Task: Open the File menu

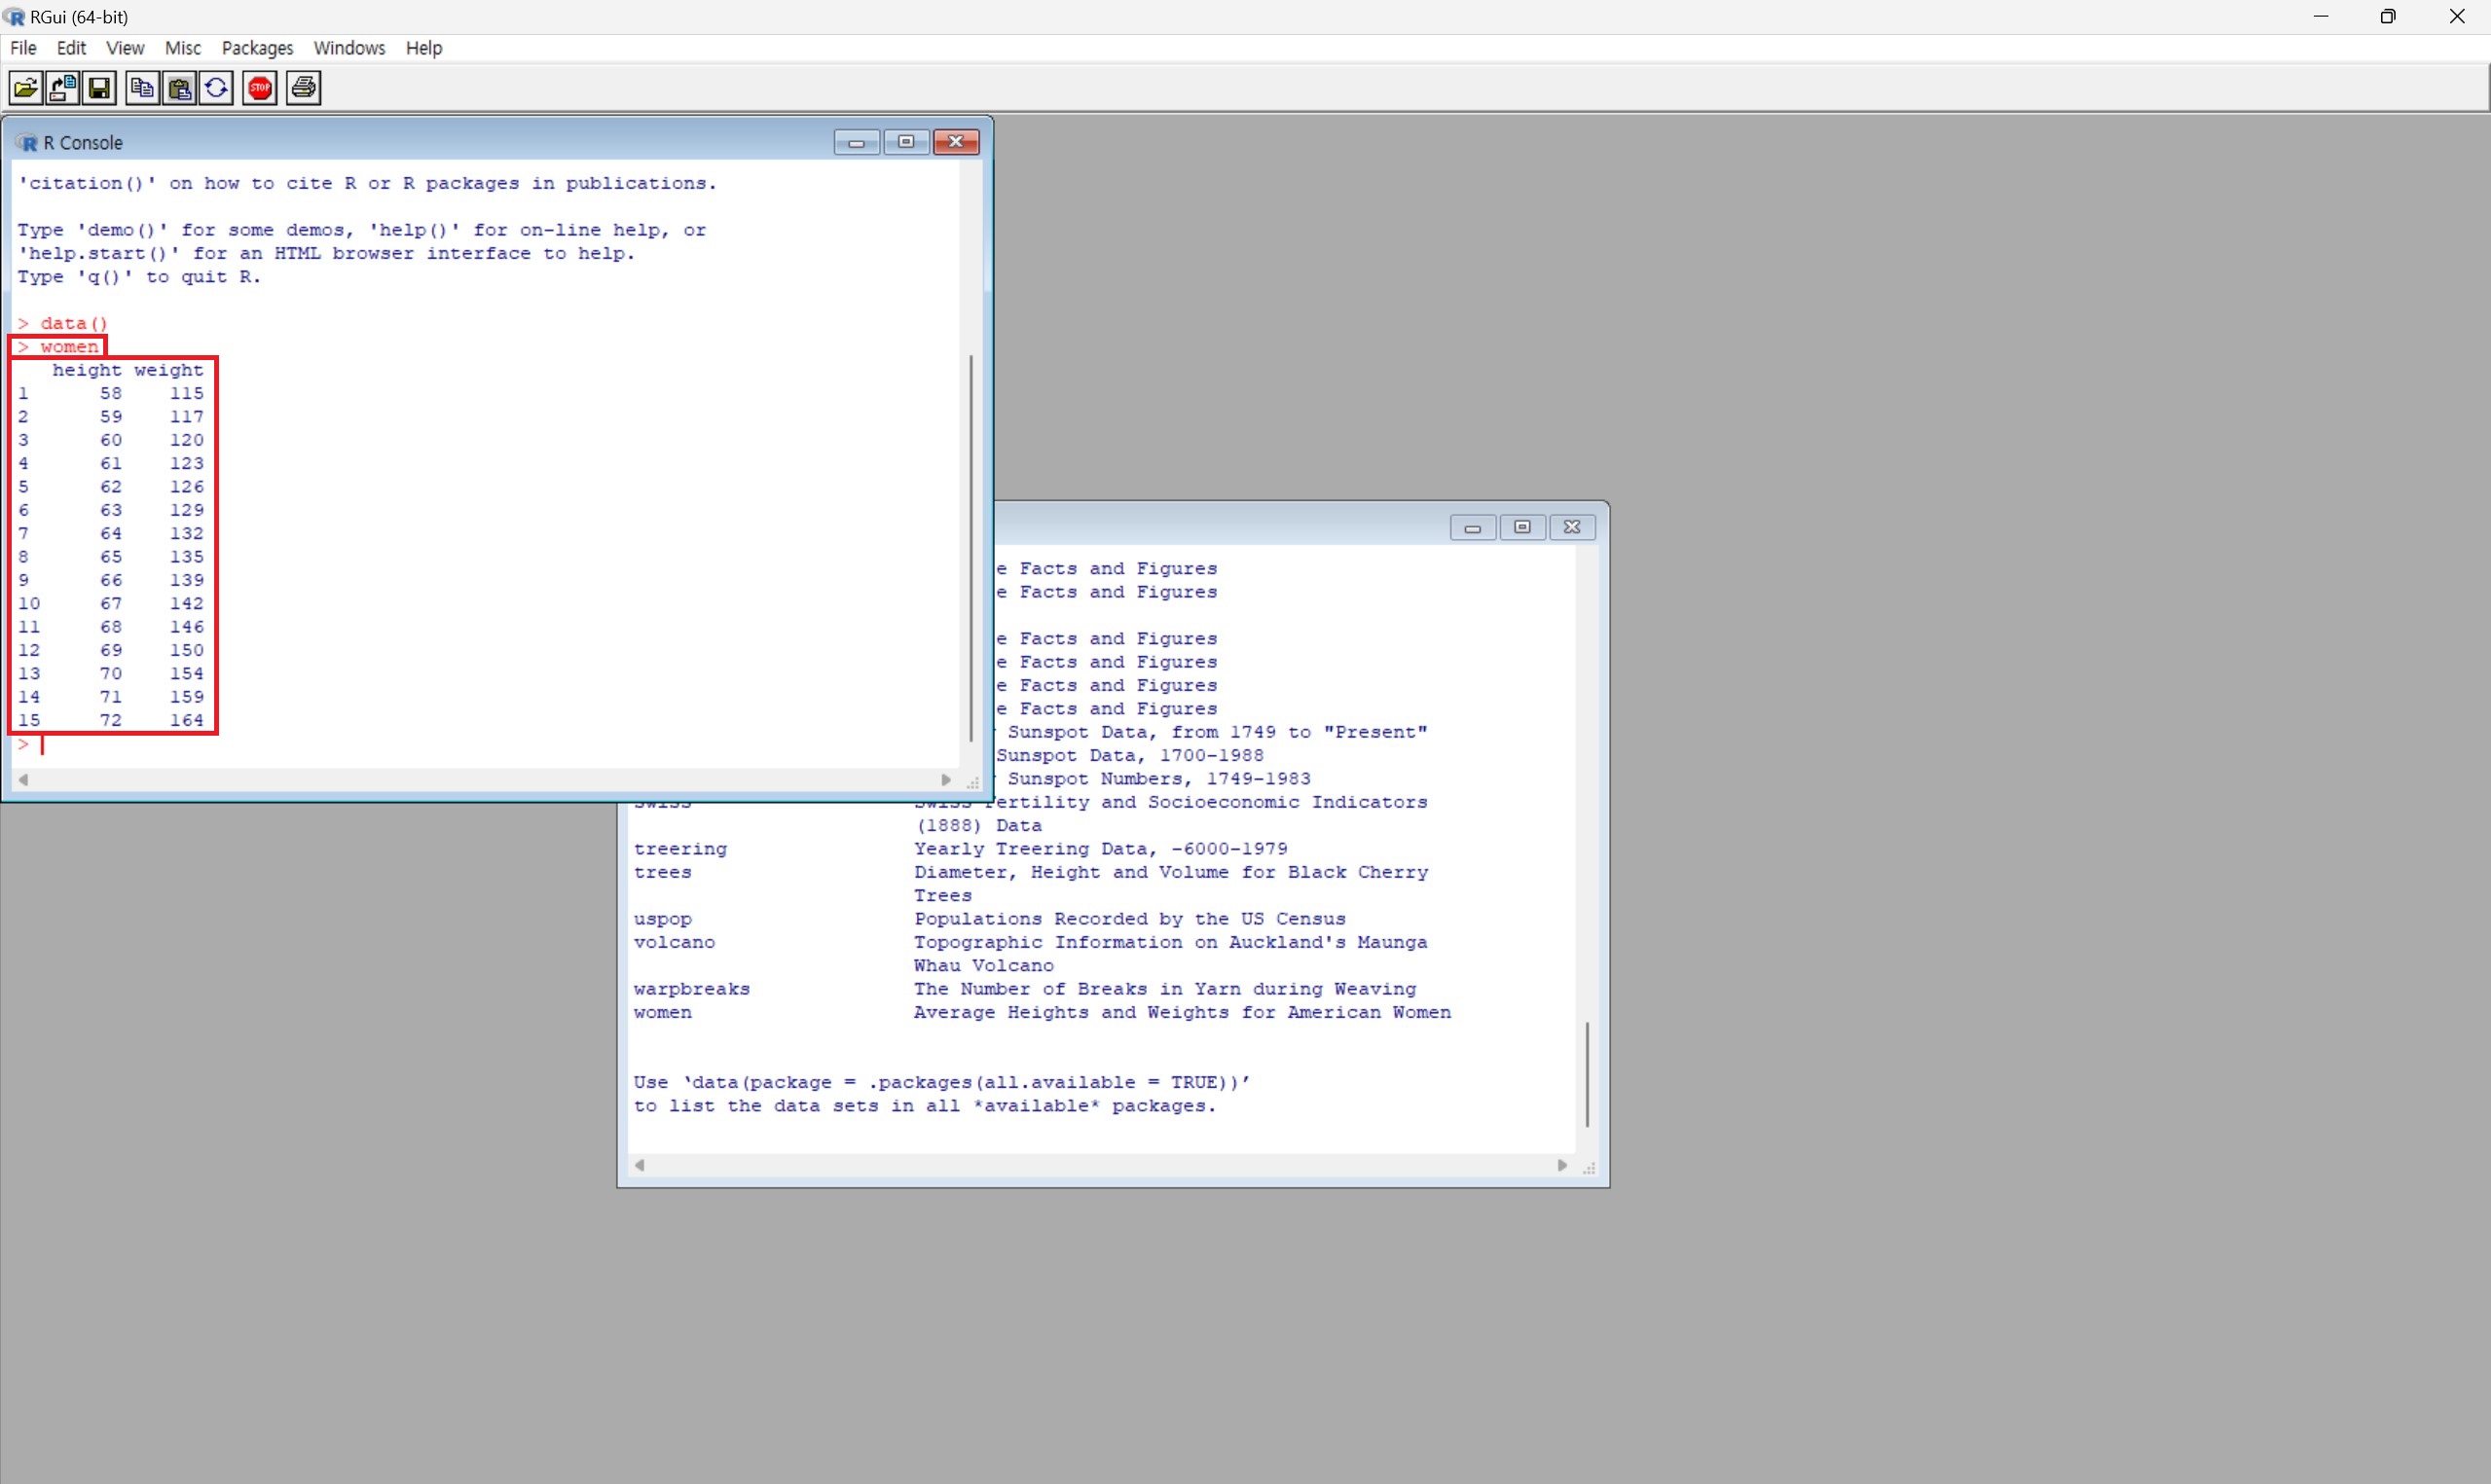Action: 23,48
